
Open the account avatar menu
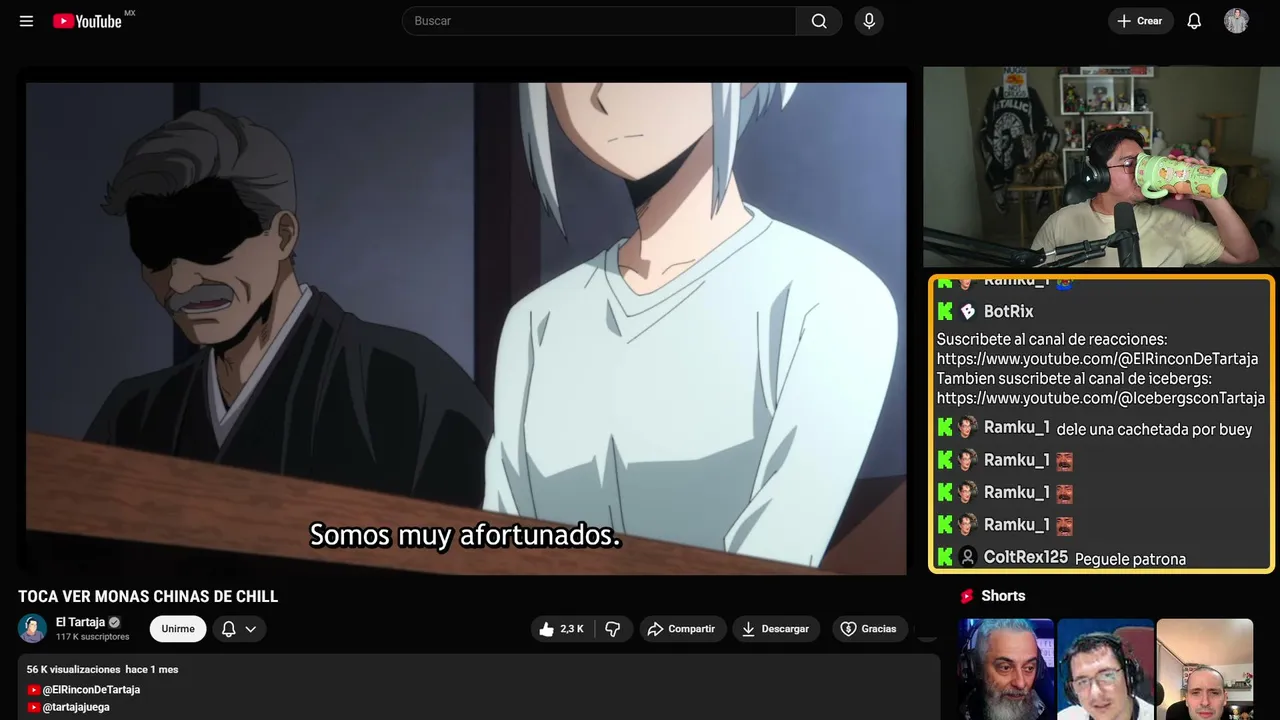[x=1236, y=21]
